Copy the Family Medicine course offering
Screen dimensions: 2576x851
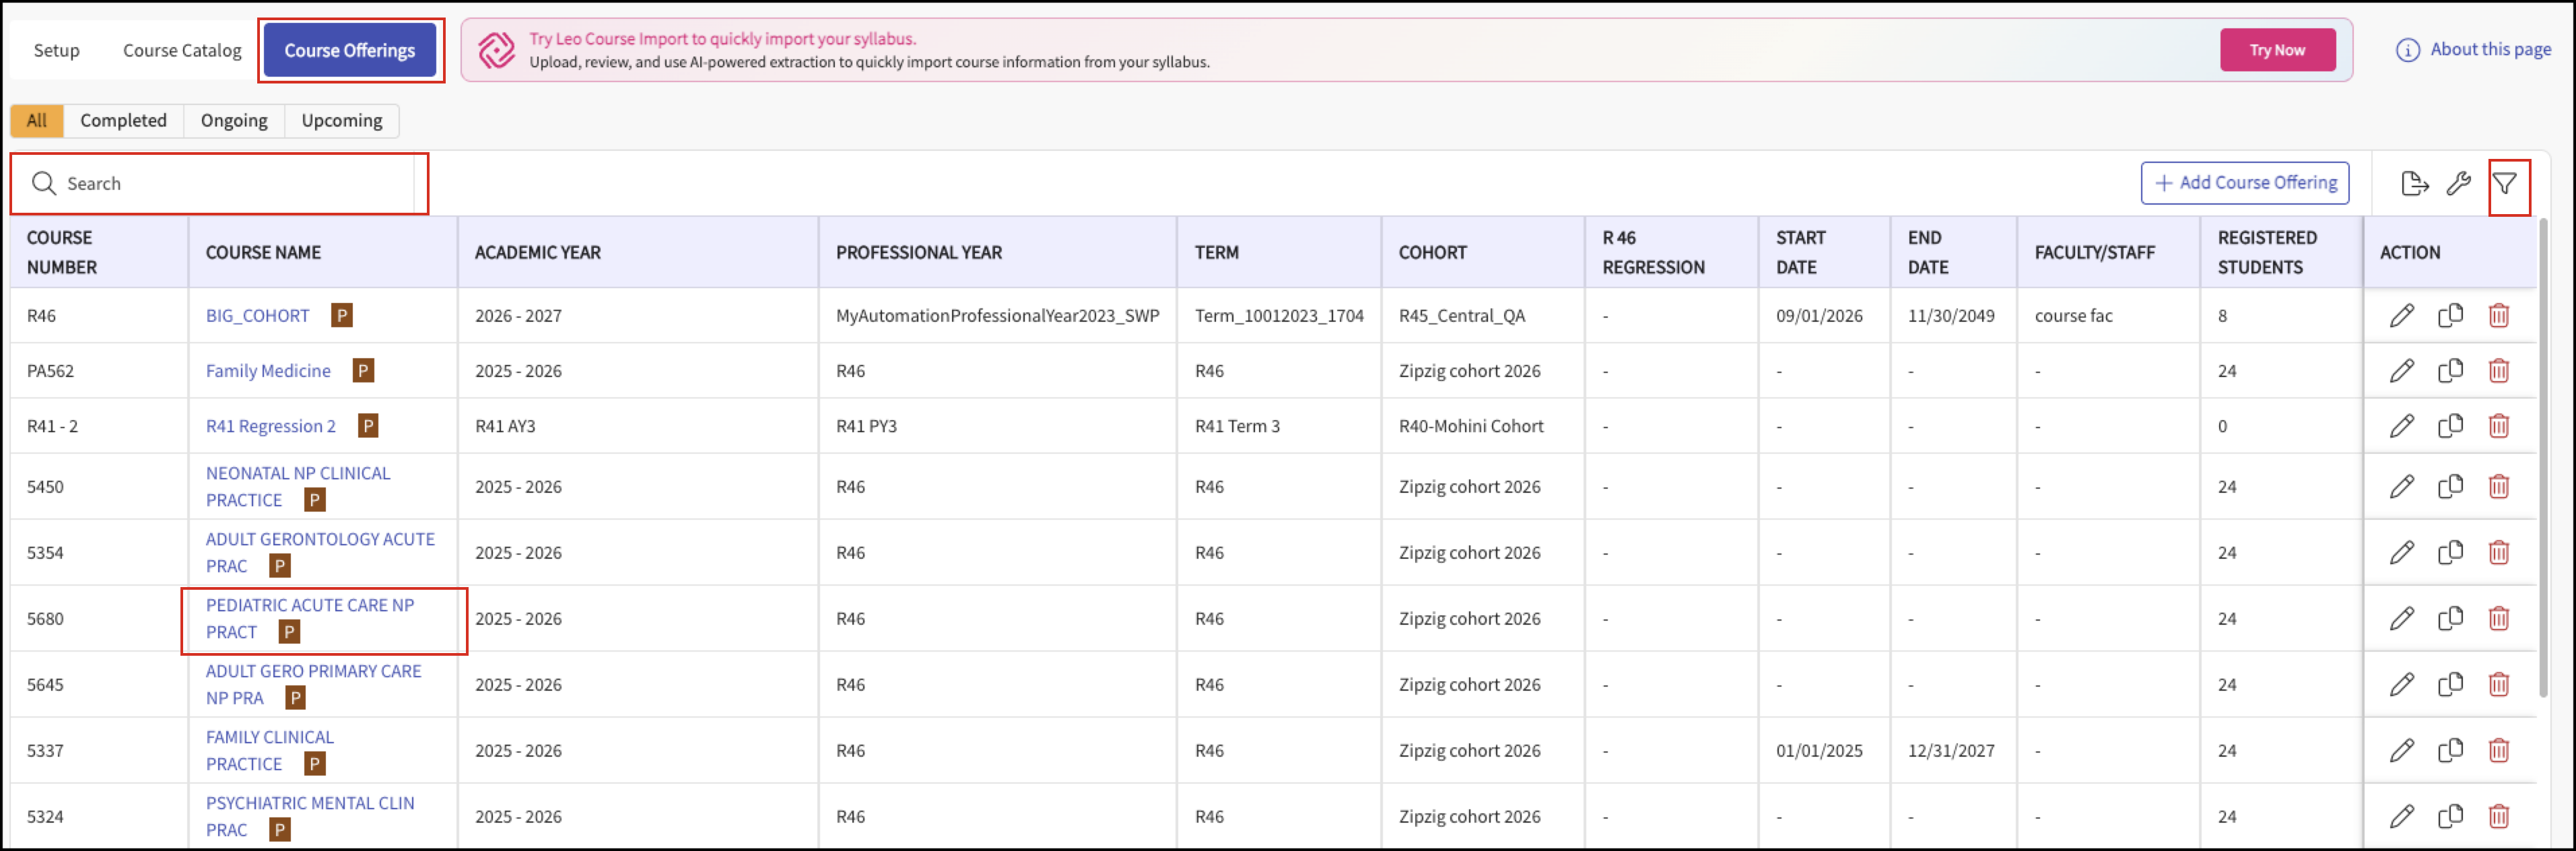[2450, 371]
